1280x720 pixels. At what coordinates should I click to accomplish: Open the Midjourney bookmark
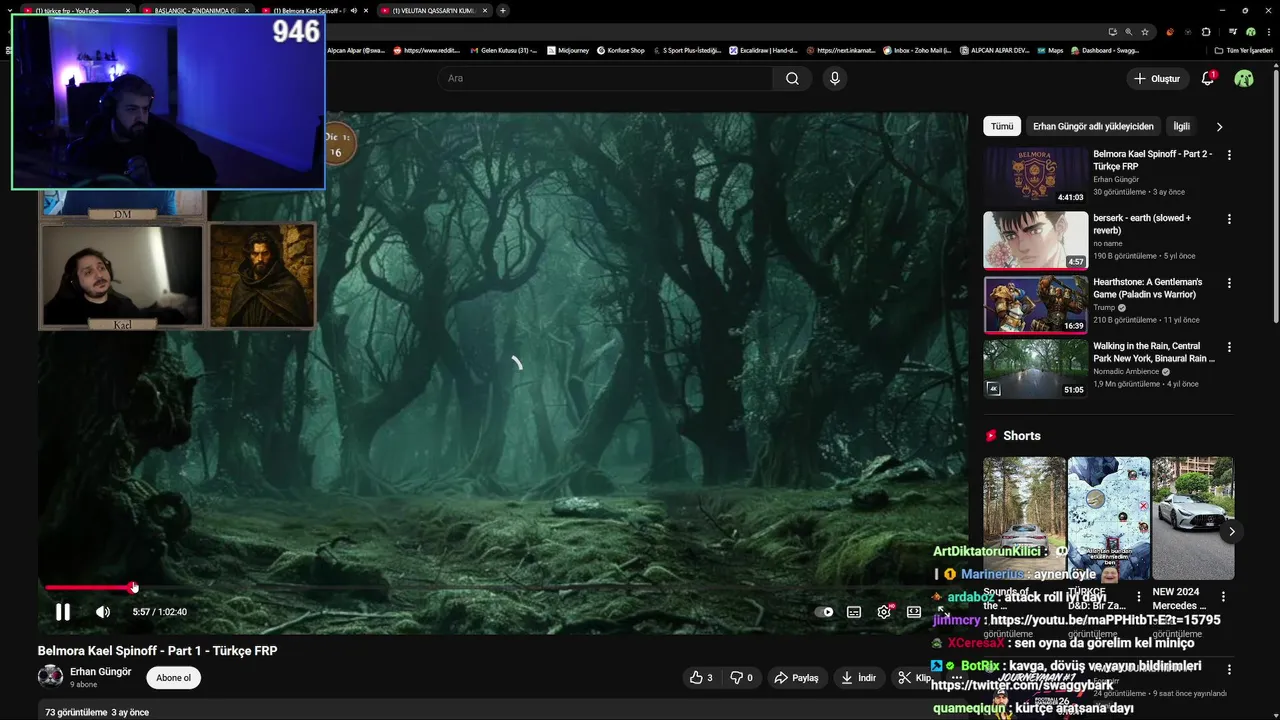click(x=568, y=50)
